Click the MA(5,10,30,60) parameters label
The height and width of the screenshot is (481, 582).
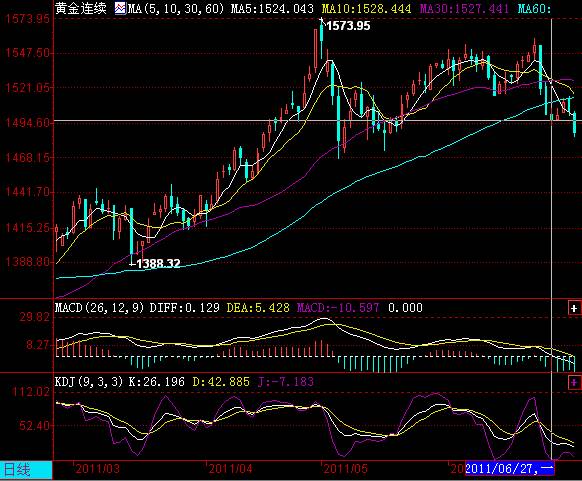[176, 8]
